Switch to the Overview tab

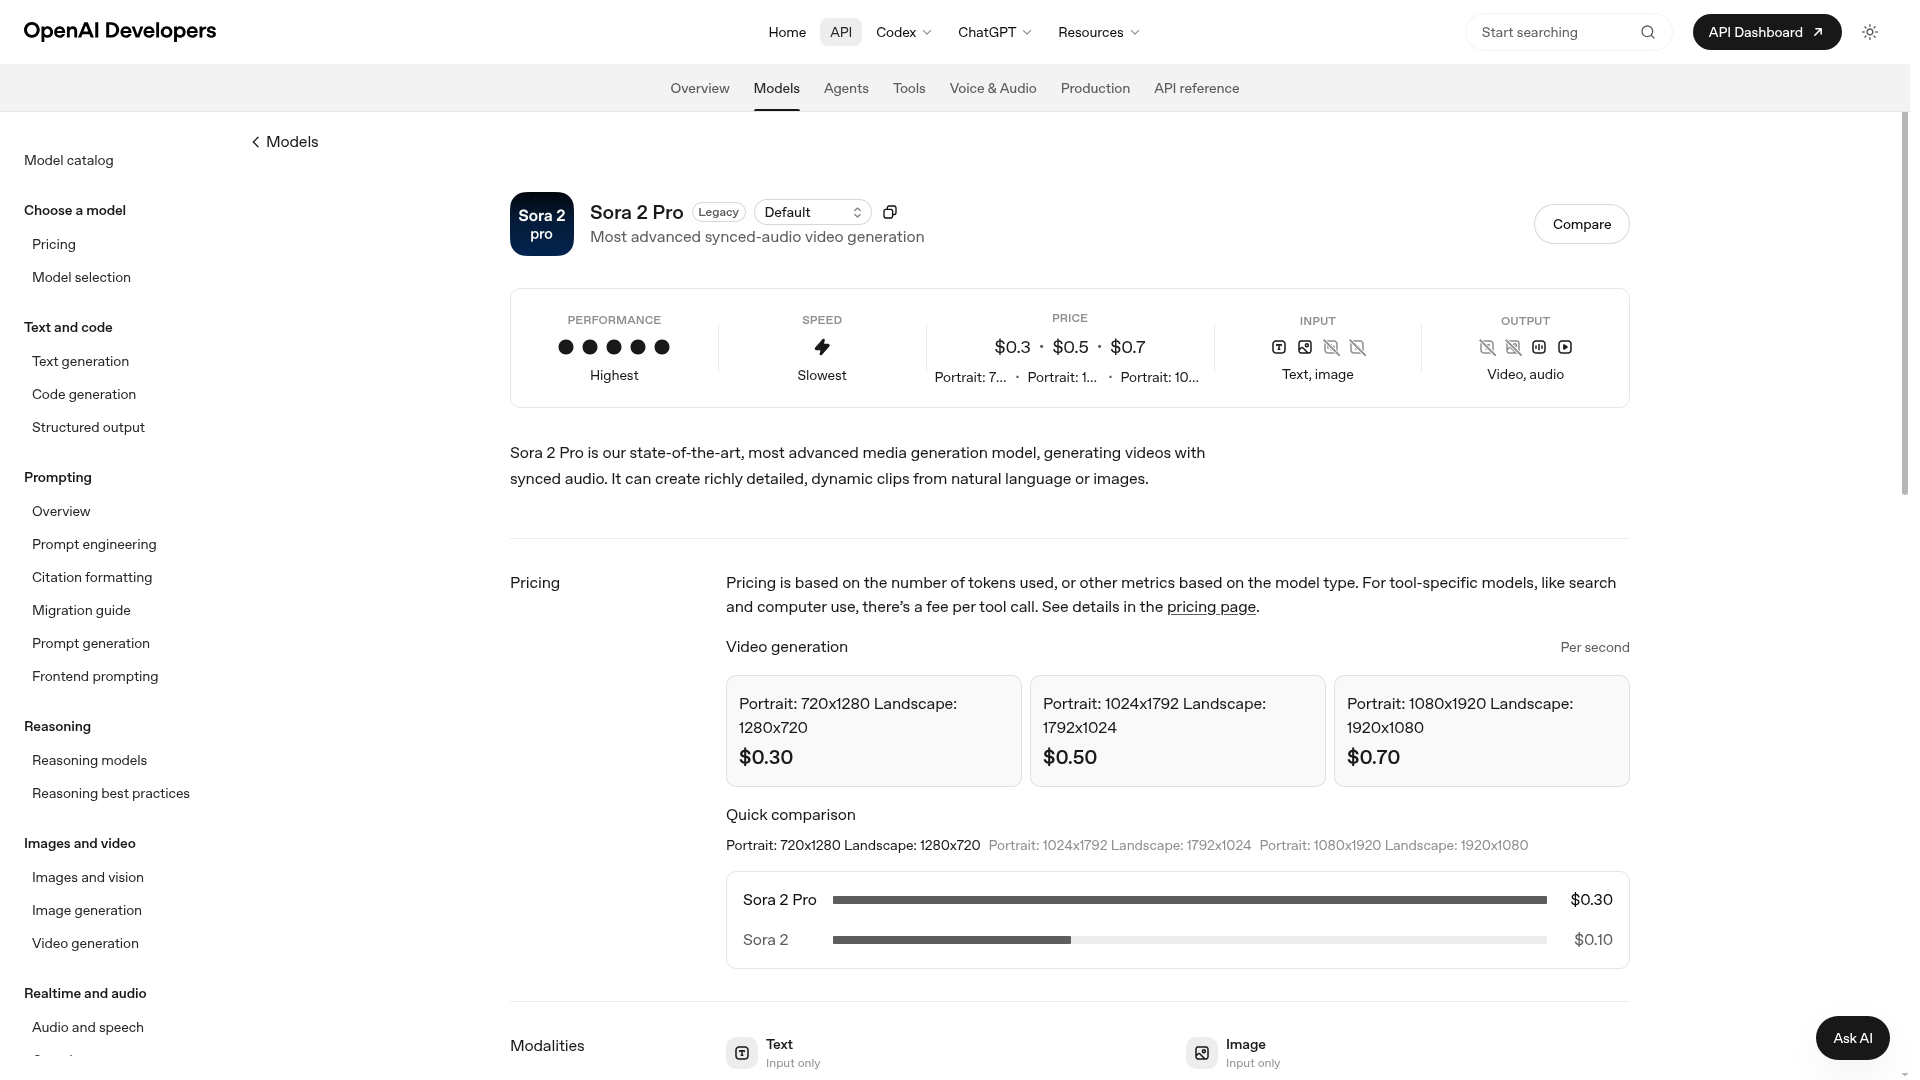(x=700, y=88)
